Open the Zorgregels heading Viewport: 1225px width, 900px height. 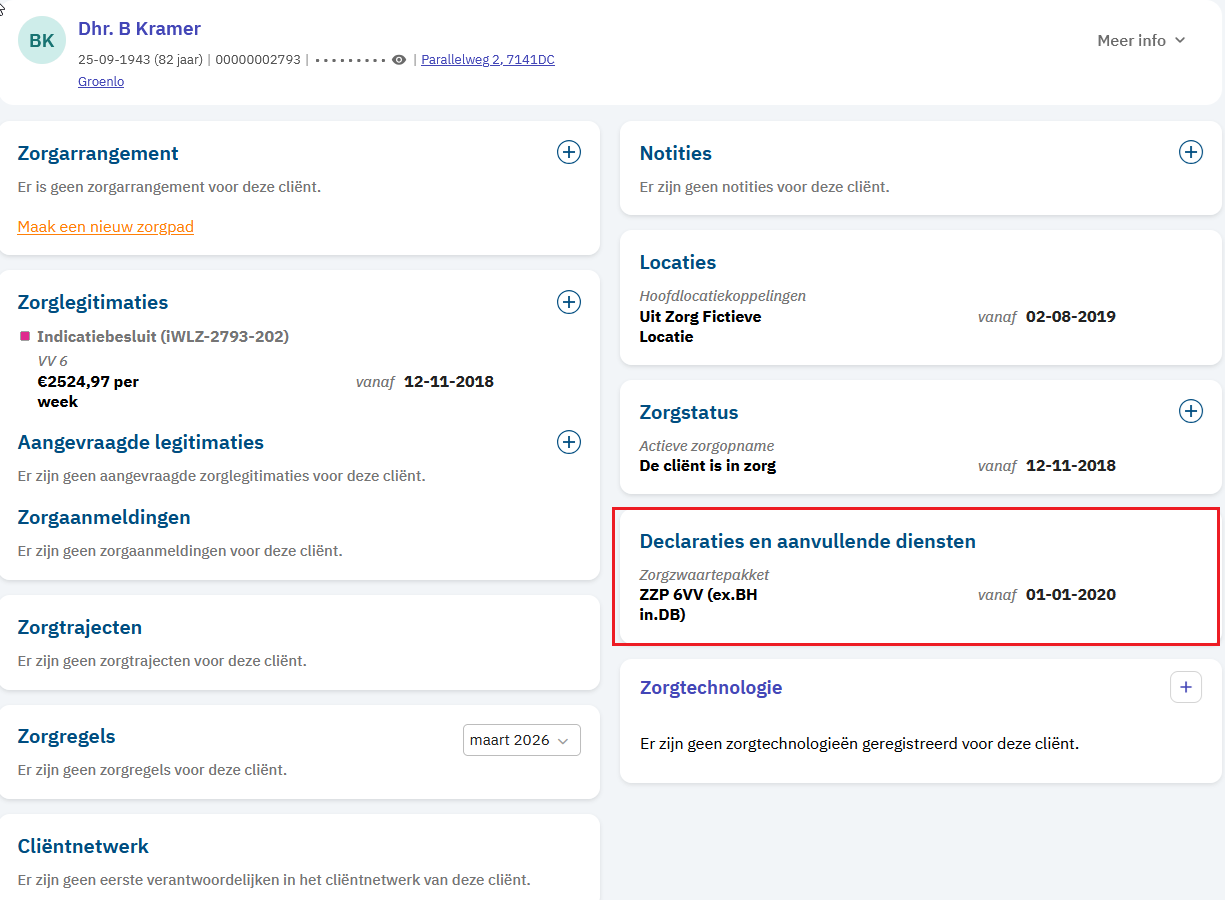[x=67, y=736]
